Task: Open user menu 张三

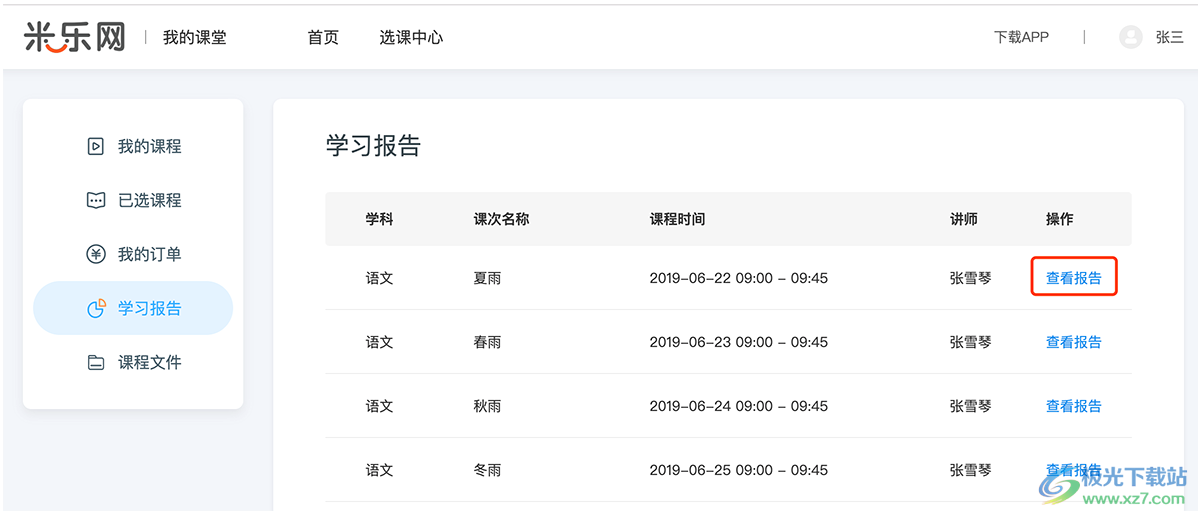Action: (1169, 37)
